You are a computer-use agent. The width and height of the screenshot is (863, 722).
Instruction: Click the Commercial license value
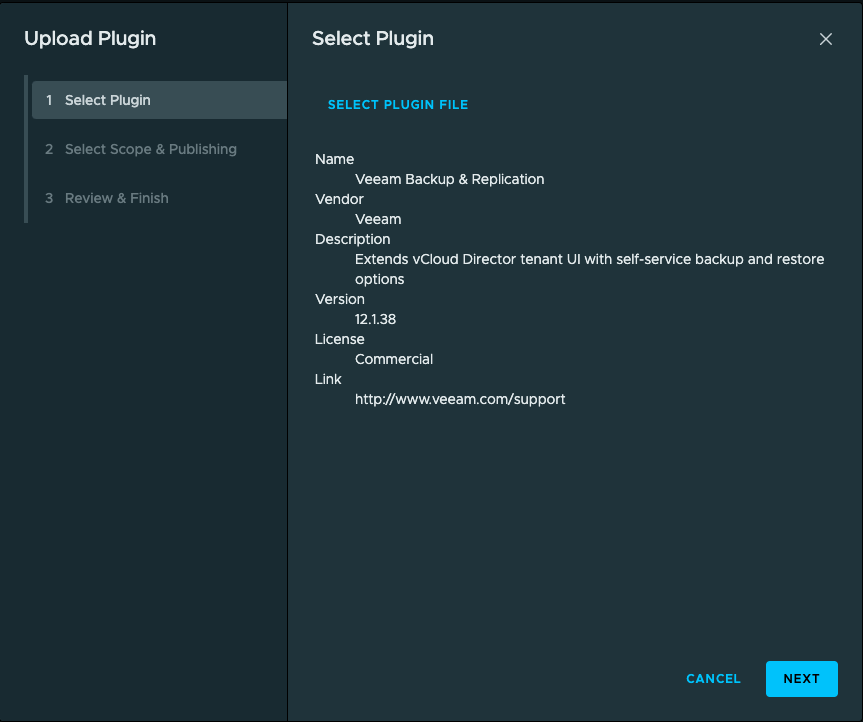pos(394,359)
